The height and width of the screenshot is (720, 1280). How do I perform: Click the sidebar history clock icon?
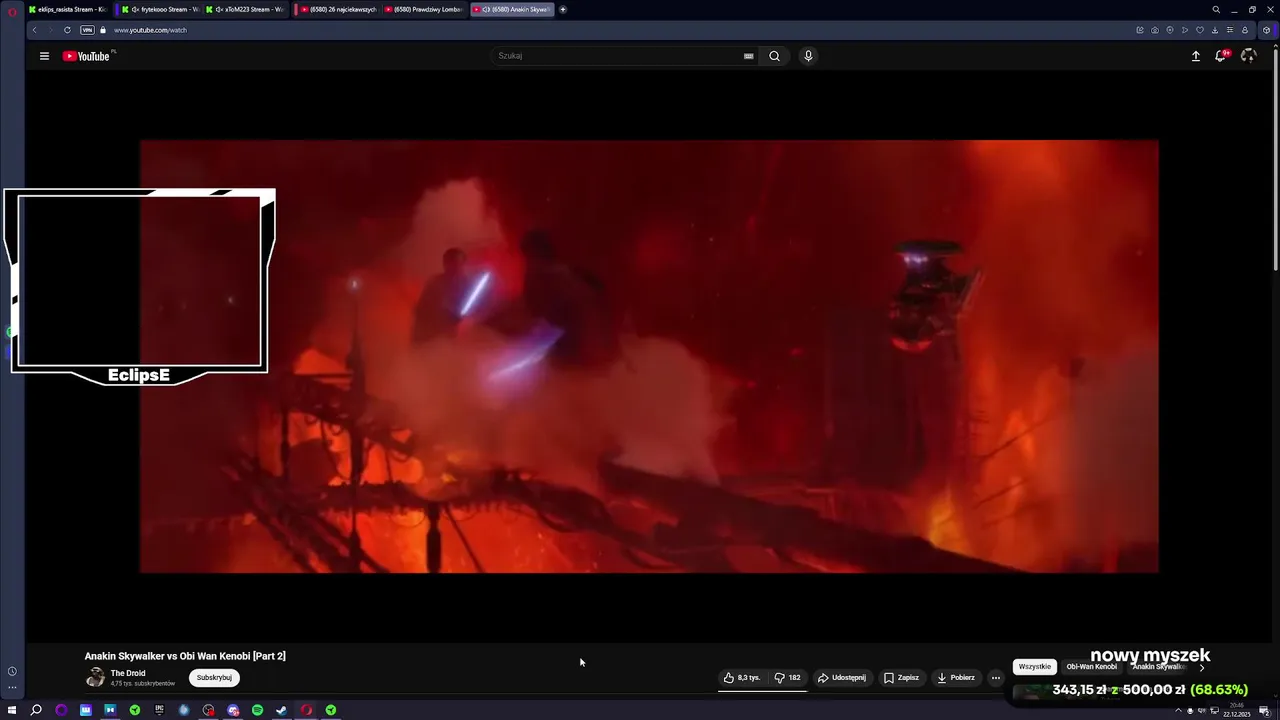pos(12,671)
